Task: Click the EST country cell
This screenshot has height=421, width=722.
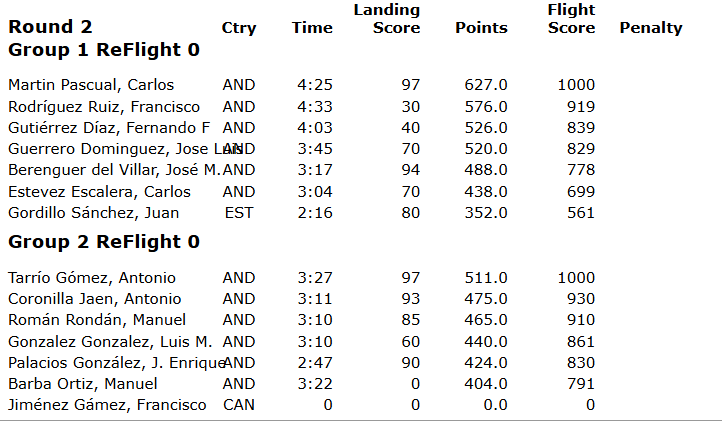Action: [238, 213]
